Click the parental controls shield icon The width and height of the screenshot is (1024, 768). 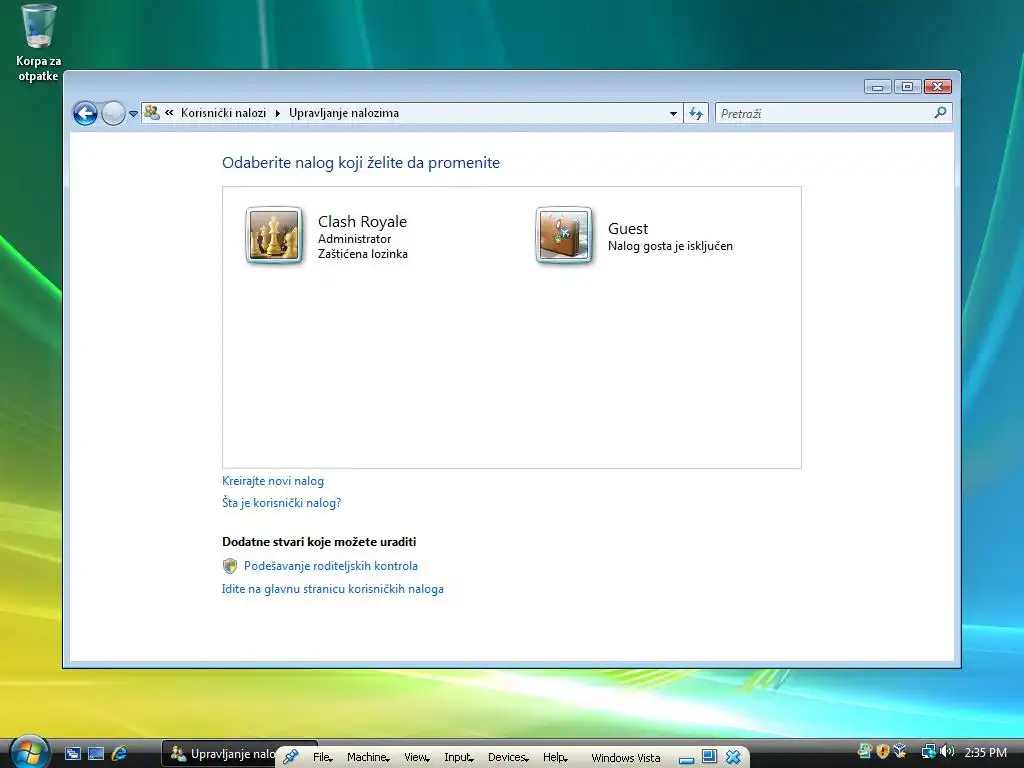pyautogui.click(x=230, y=566)
